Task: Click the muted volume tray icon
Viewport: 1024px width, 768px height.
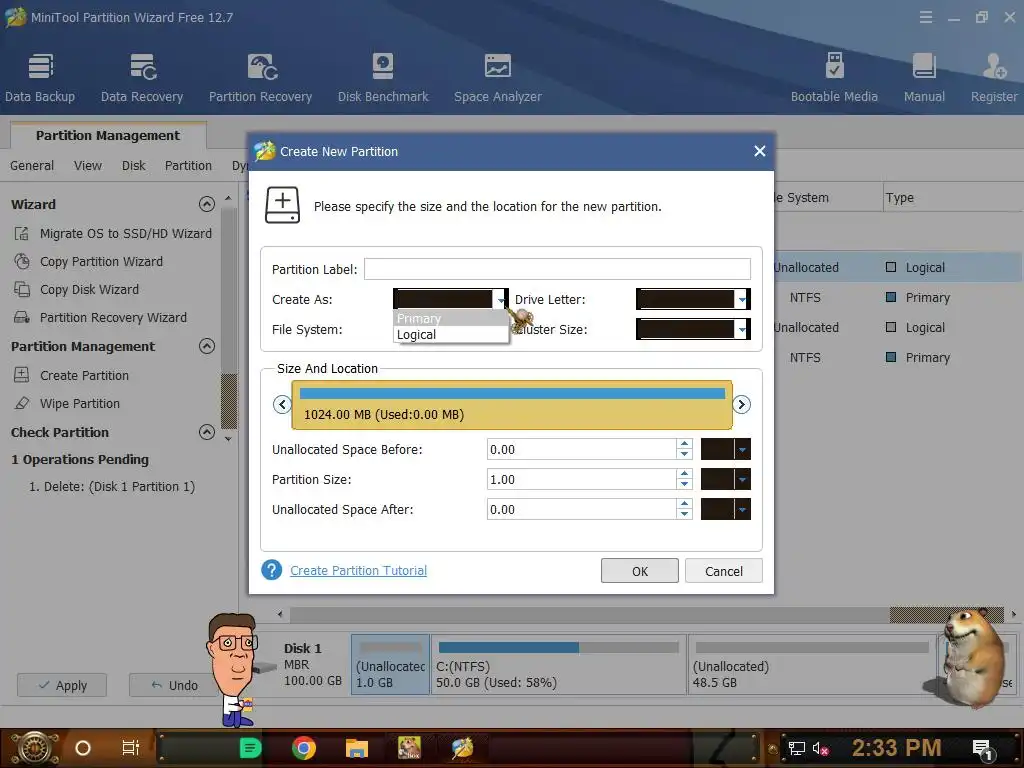Action: (x=820, y=748)
